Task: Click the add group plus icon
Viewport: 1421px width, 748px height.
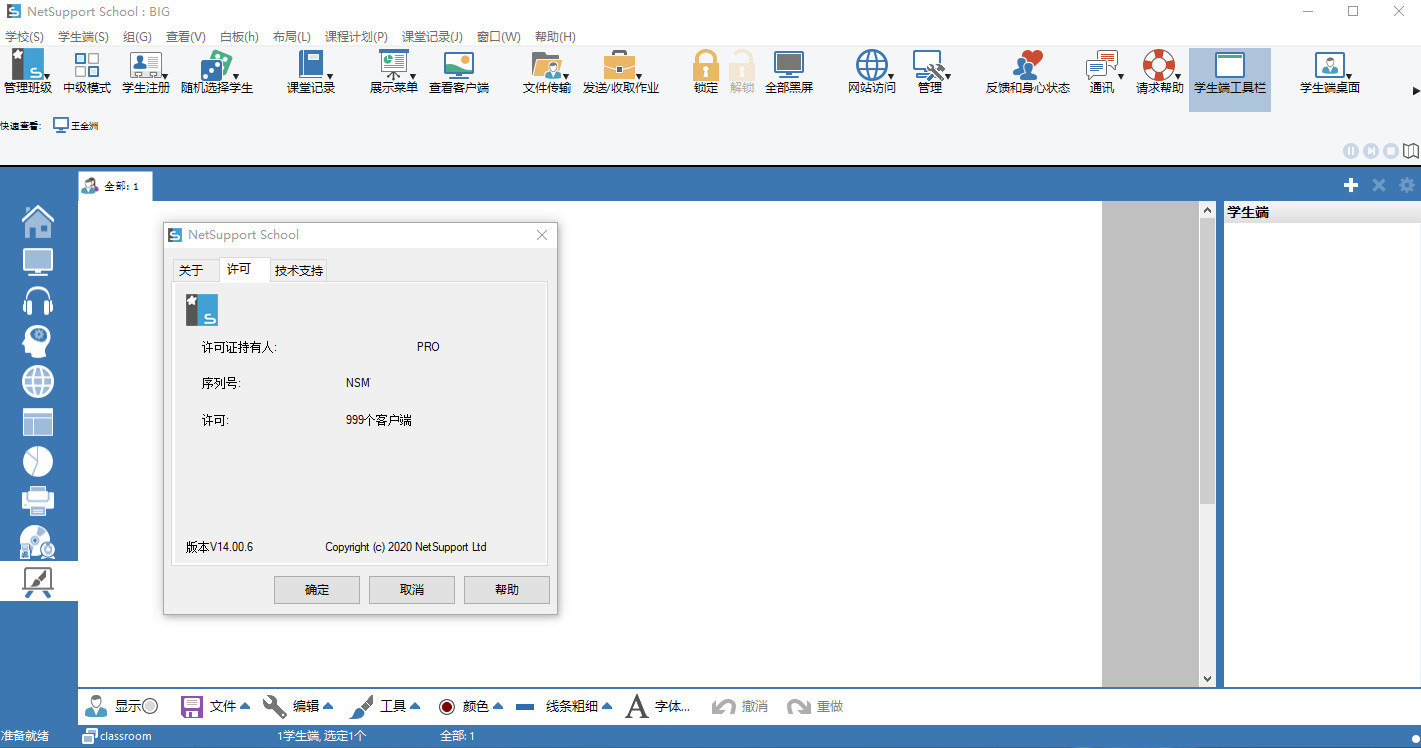Action: point(1350,185)
